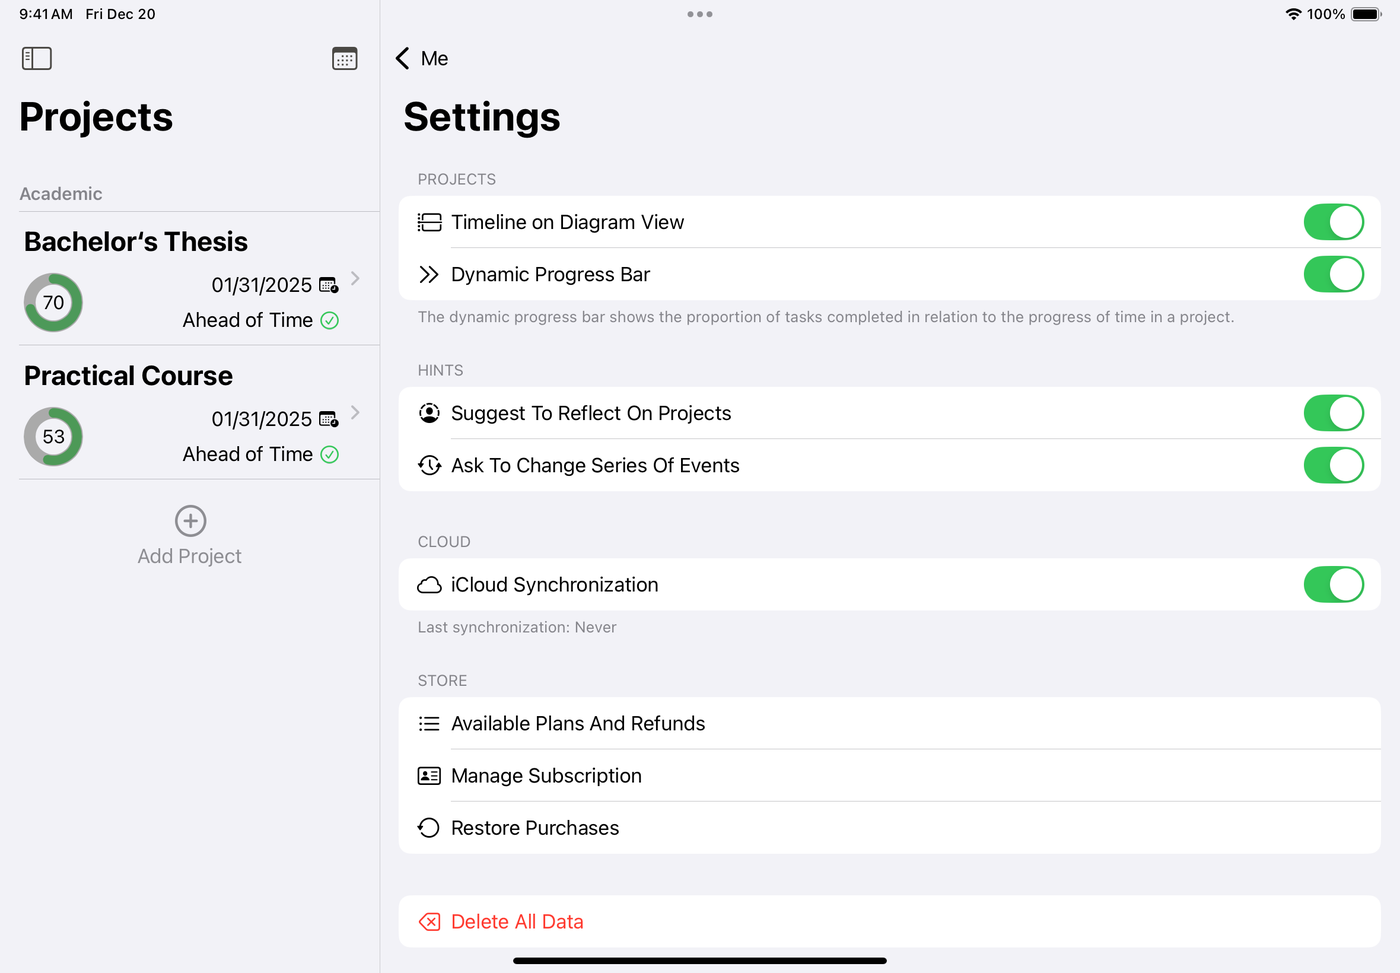
Task: Click the Add Project plus icon
Action: [x=190, y=521]
